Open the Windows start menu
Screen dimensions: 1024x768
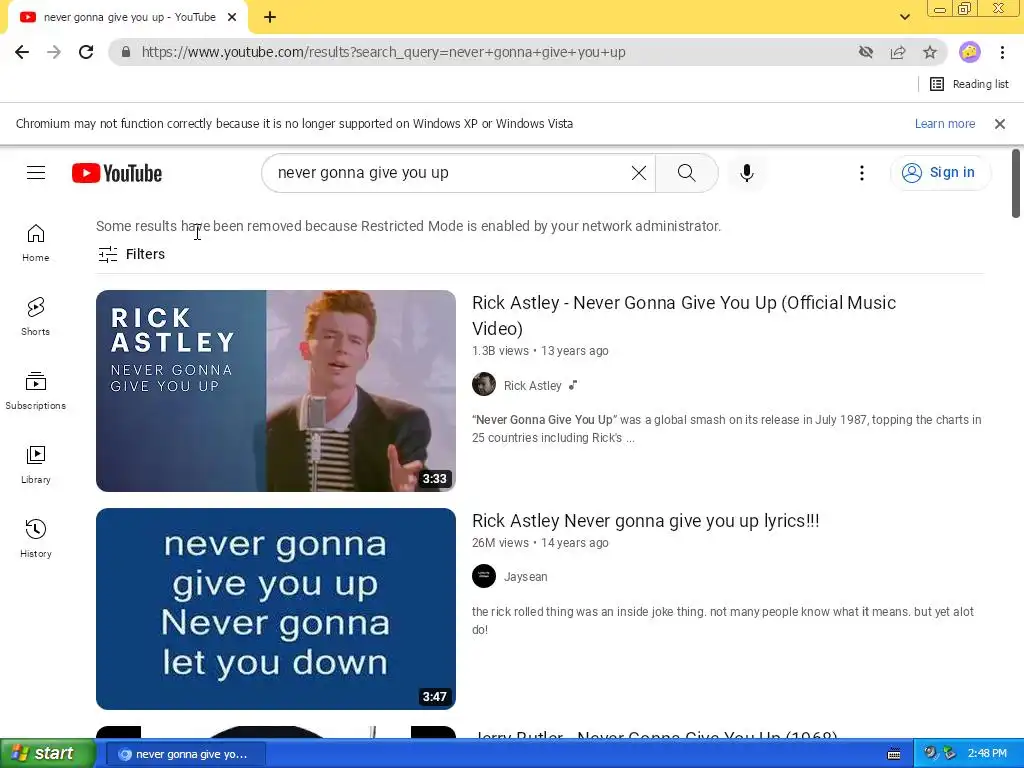coord(48,754)
